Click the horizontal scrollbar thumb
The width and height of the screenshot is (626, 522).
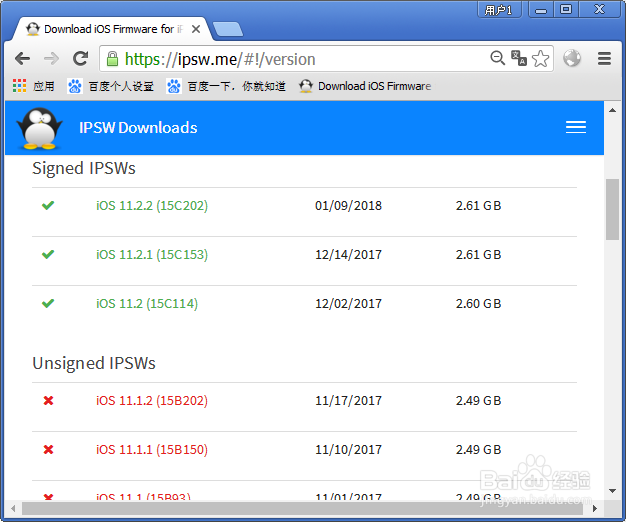[302, 508]
